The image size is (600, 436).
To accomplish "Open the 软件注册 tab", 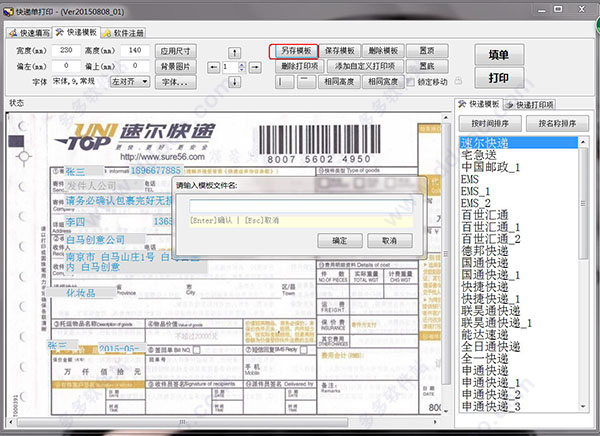I will click(124, 33).
